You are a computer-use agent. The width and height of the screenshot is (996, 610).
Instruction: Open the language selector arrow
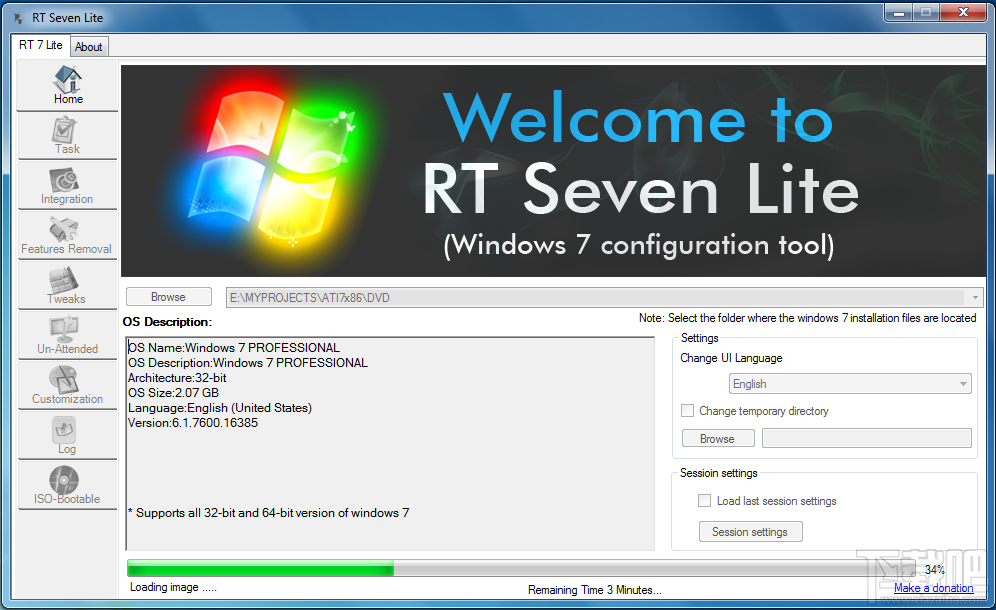(961, 383)
